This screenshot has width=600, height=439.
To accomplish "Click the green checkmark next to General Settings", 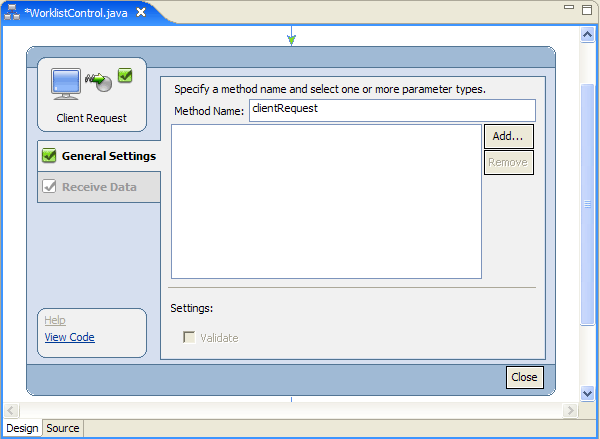I will pos(49,155).
